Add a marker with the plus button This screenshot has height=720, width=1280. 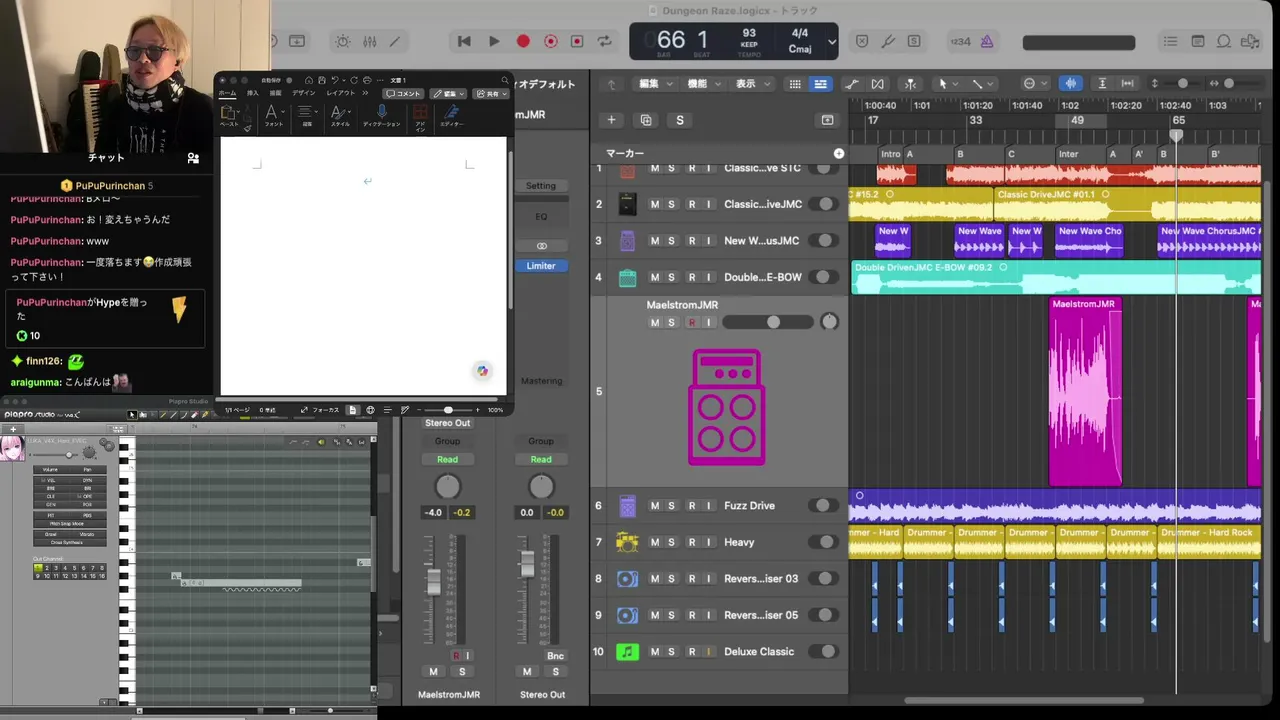[x=839, y=154]
